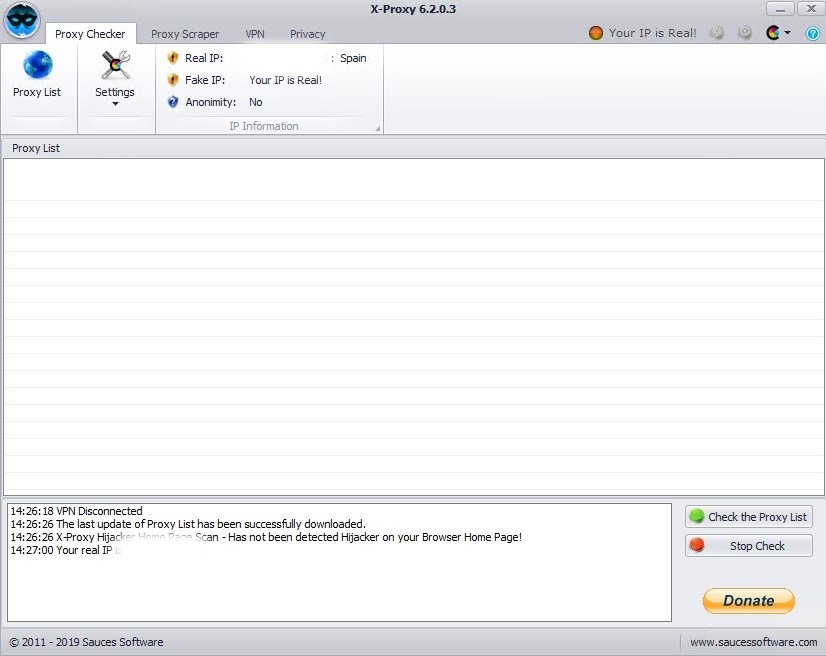Select the X-Proxy Hijacker scan log line
The image size is (826, 656).
click(x=266, y=537)
